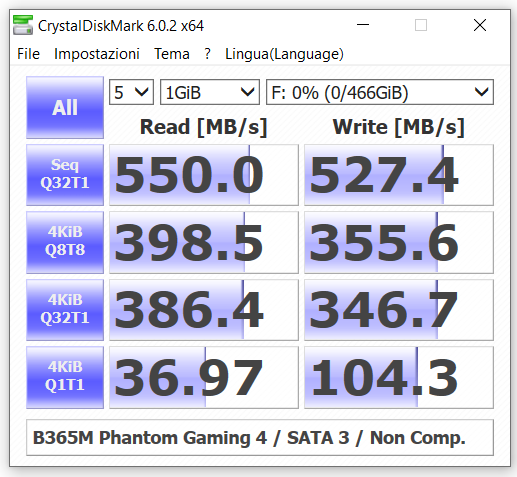Open the Tema menu
This screenshot has height=477, width=517.
click(172, 54)
